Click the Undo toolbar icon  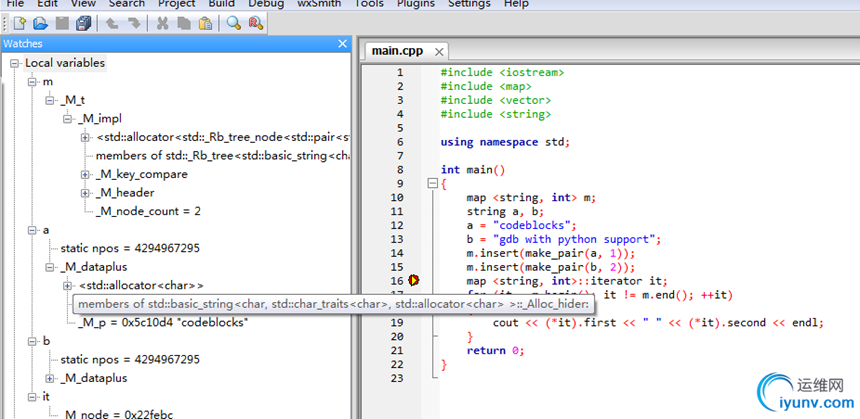[112, 23]
